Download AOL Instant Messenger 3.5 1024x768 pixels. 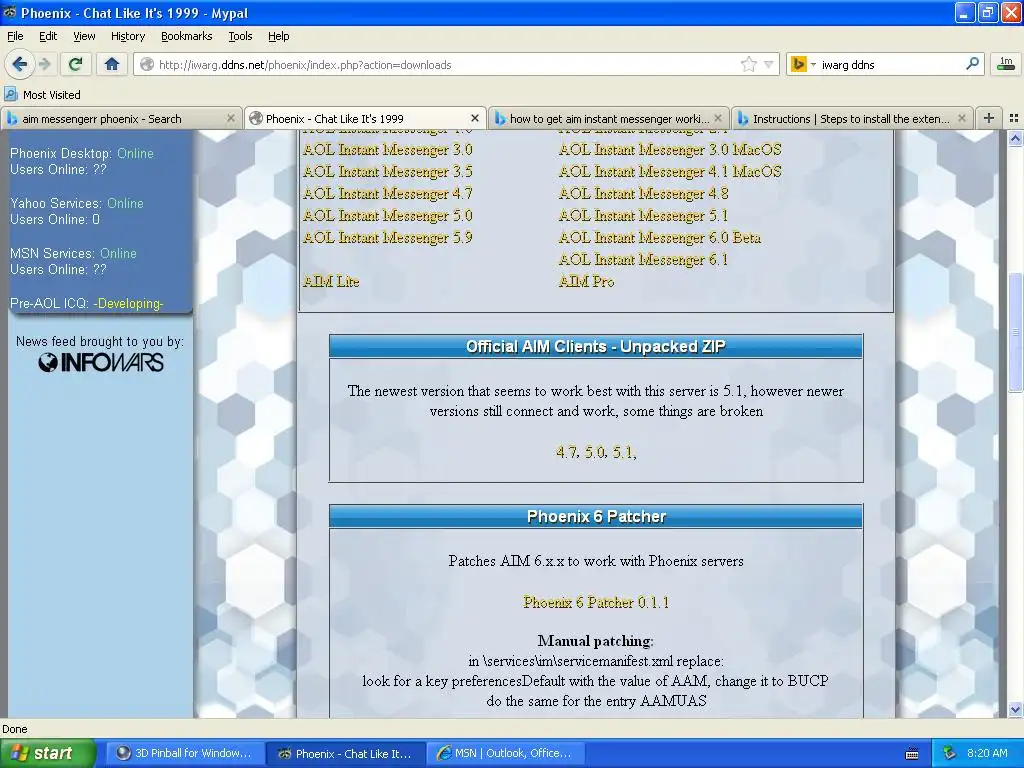(388, 172)
